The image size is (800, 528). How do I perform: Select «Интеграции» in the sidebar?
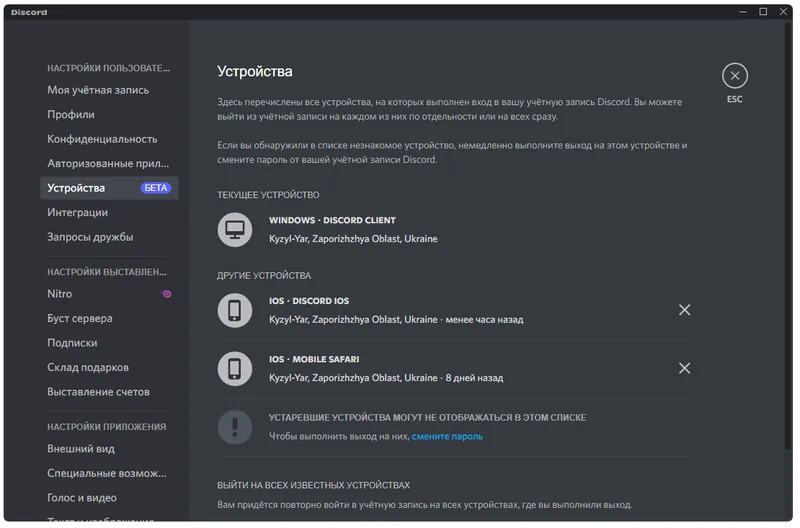pos(78,212)
